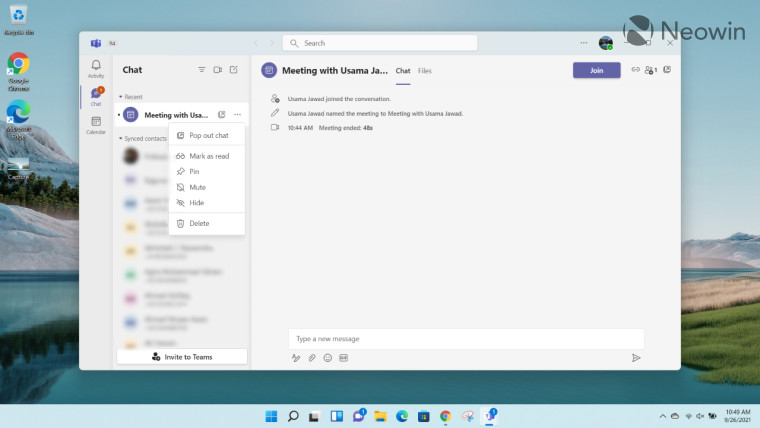This screenshot has height=428, width=760.
Task: View meeting participants icon
Action: [650, 70]
